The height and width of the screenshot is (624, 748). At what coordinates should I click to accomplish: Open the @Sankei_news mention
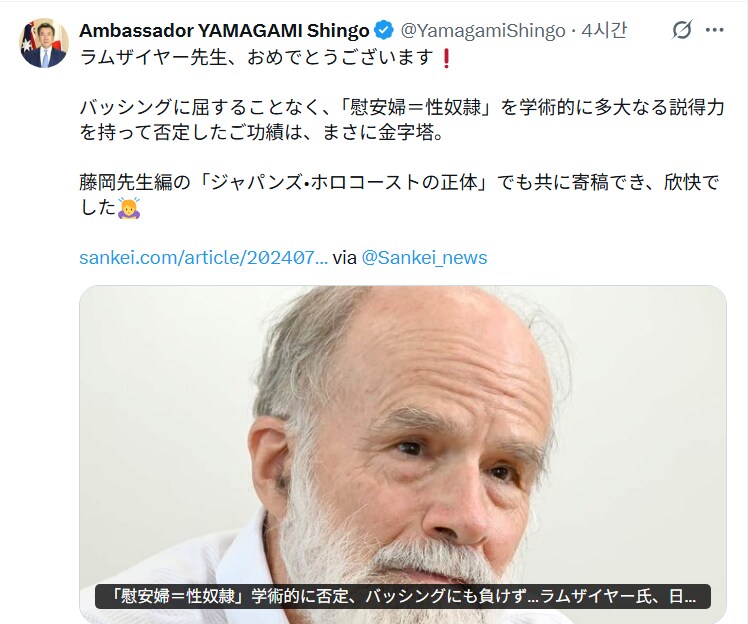[x=424, y=258]
